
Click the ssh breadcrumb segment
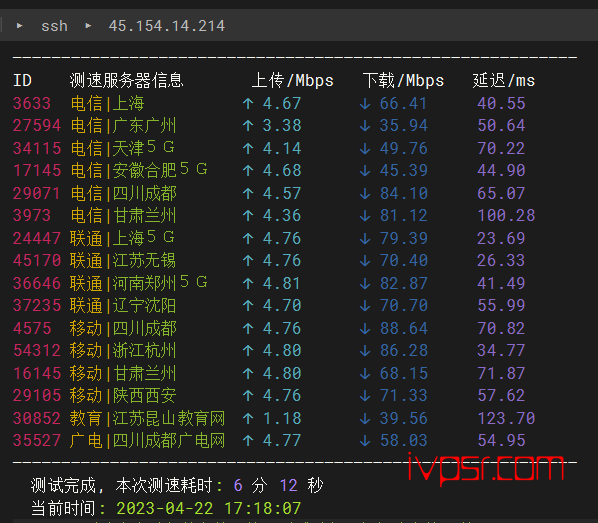coord(54,26)
